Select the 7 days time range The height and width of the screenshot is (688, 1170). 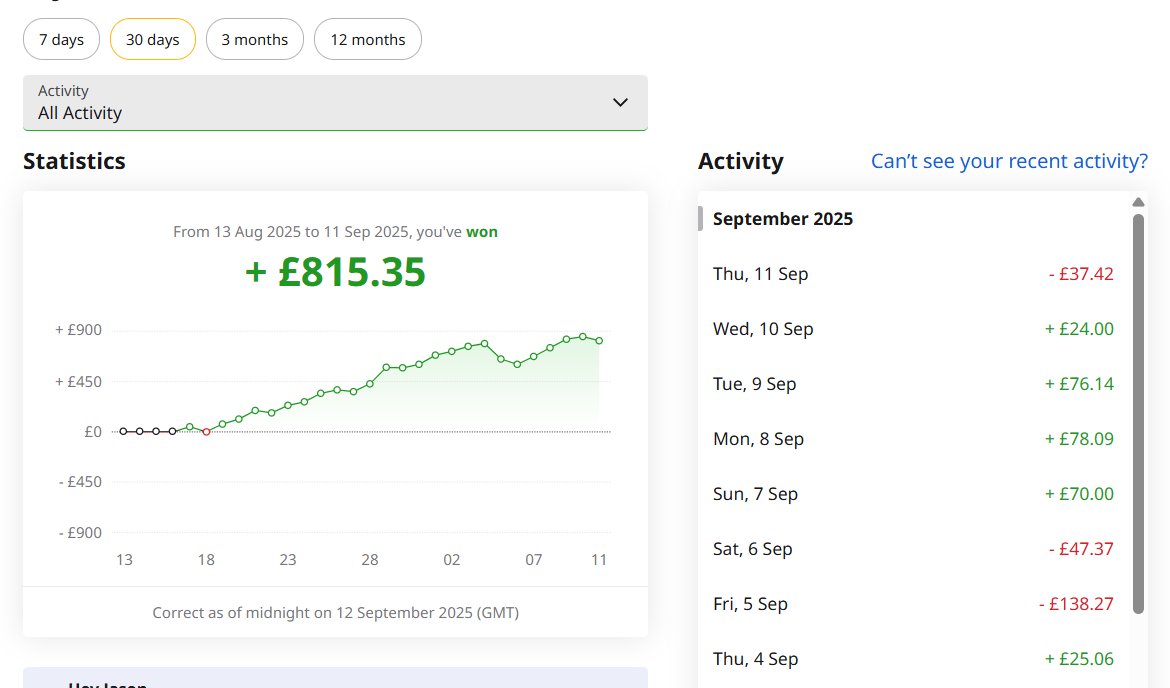coord(61,40)
